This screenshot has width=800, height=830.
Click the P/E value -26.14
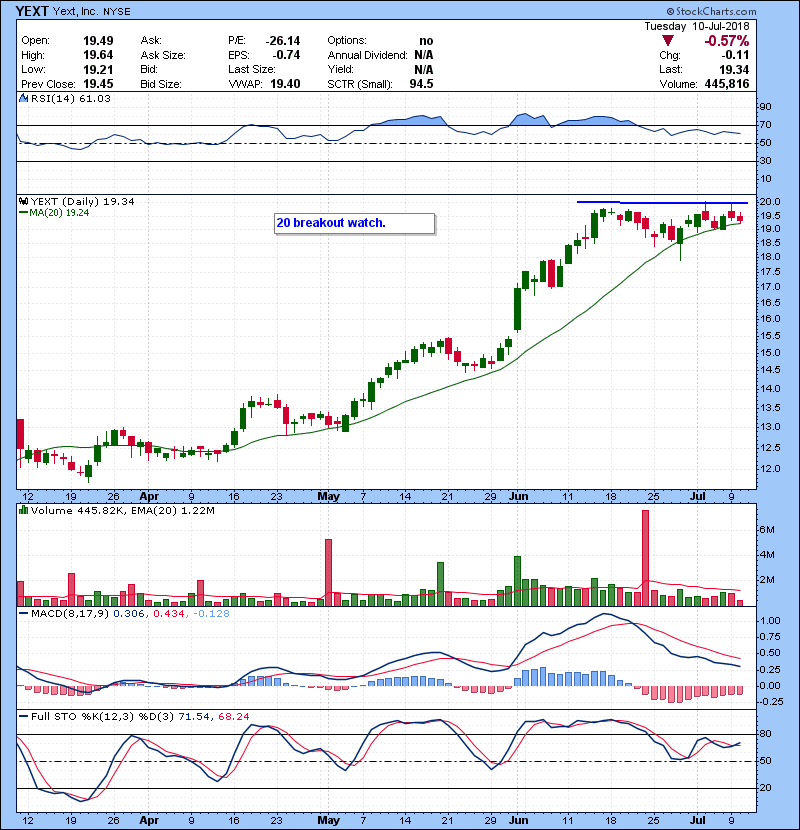[x=283, y=41]
